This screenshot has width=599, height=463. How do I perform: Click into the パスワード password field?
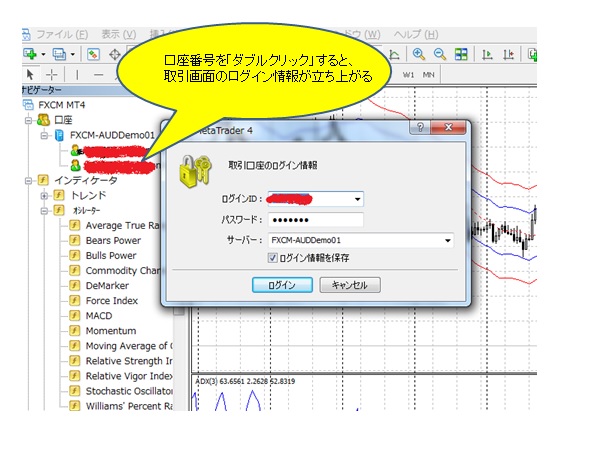click(316, 220)
